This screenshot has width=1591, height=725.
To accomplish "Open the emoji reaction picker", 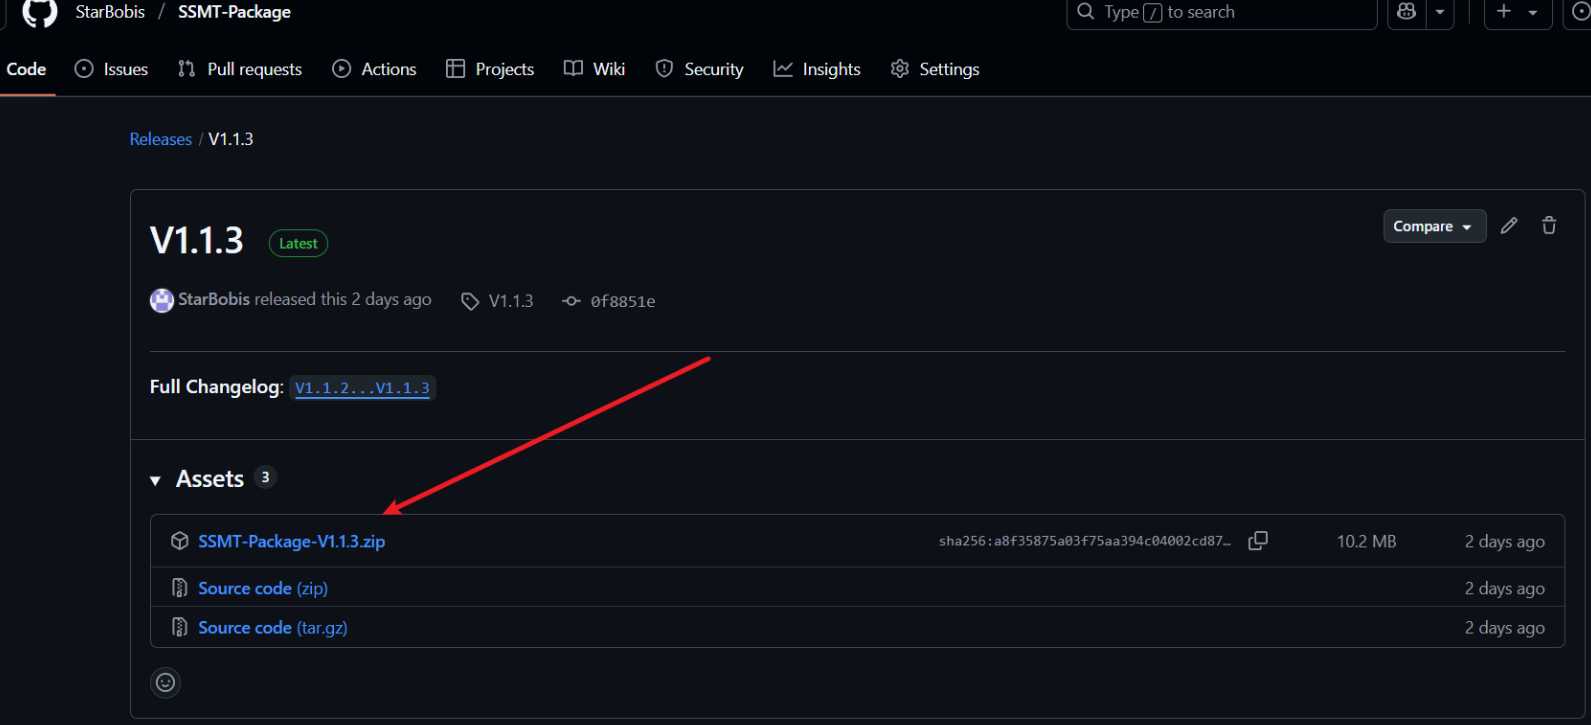I will [x=165, y=682].
